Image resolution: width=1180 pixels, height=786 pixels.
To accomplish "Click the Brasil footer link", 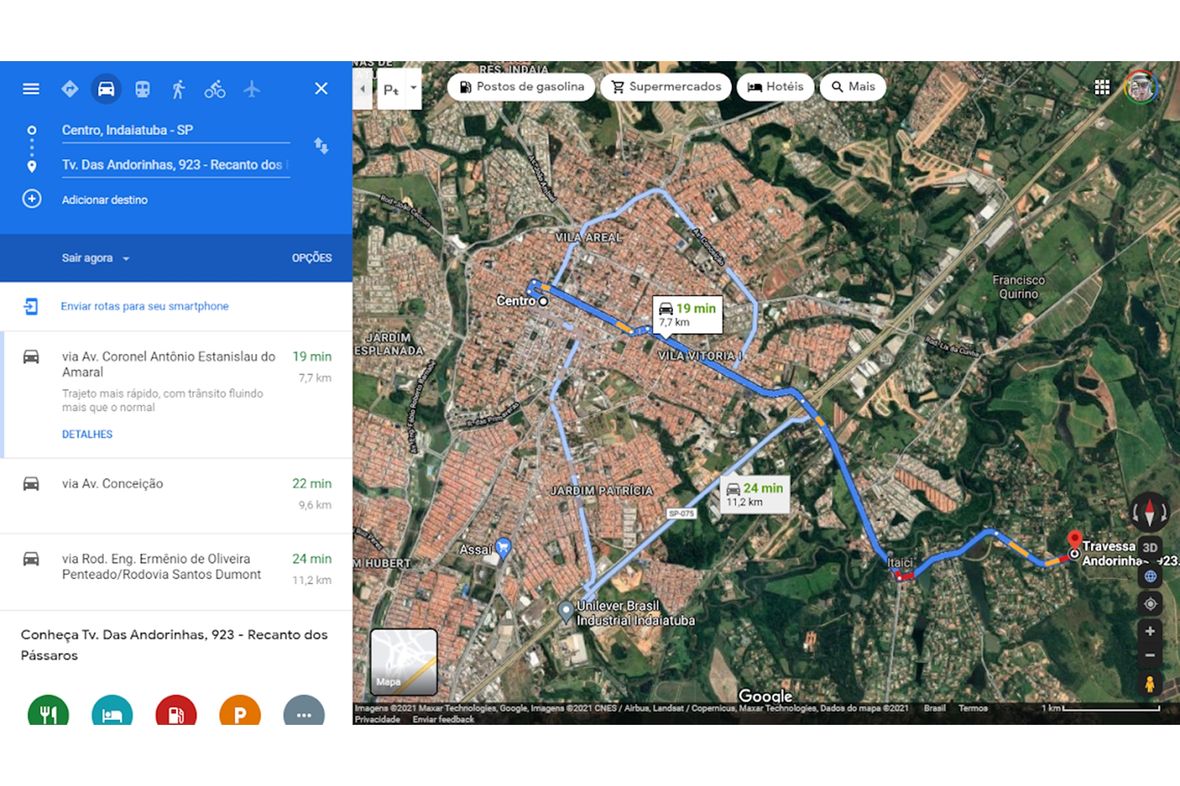I will (x=935, y=708).
